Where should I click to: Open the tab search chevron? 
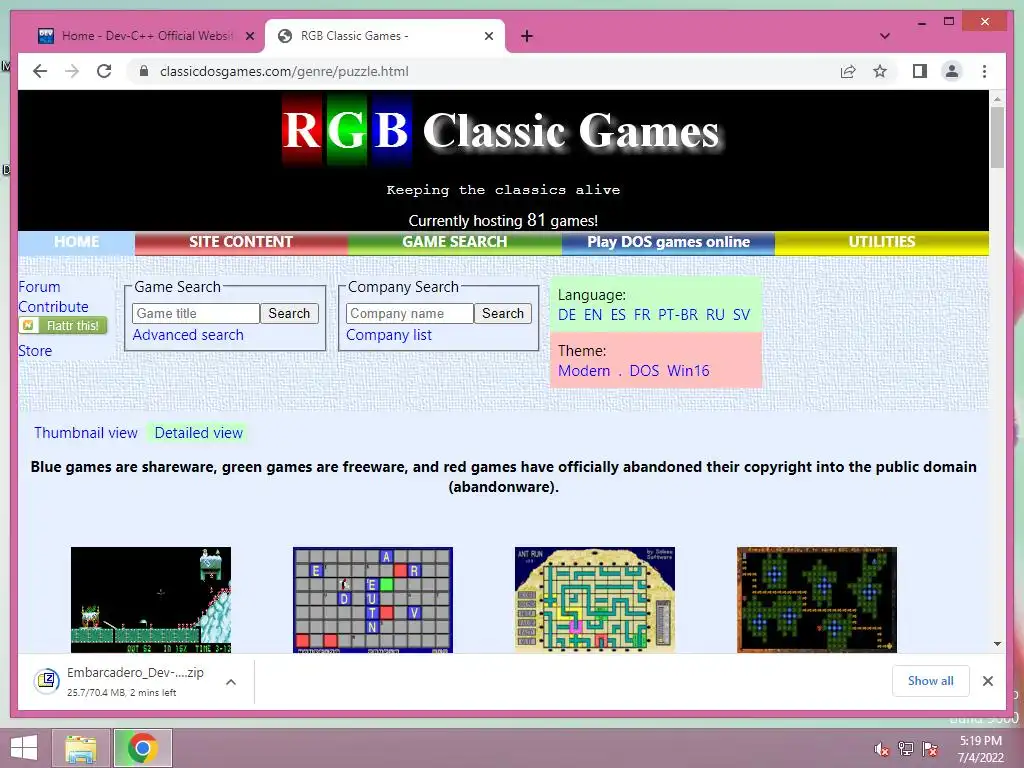[x=885, y=36]
